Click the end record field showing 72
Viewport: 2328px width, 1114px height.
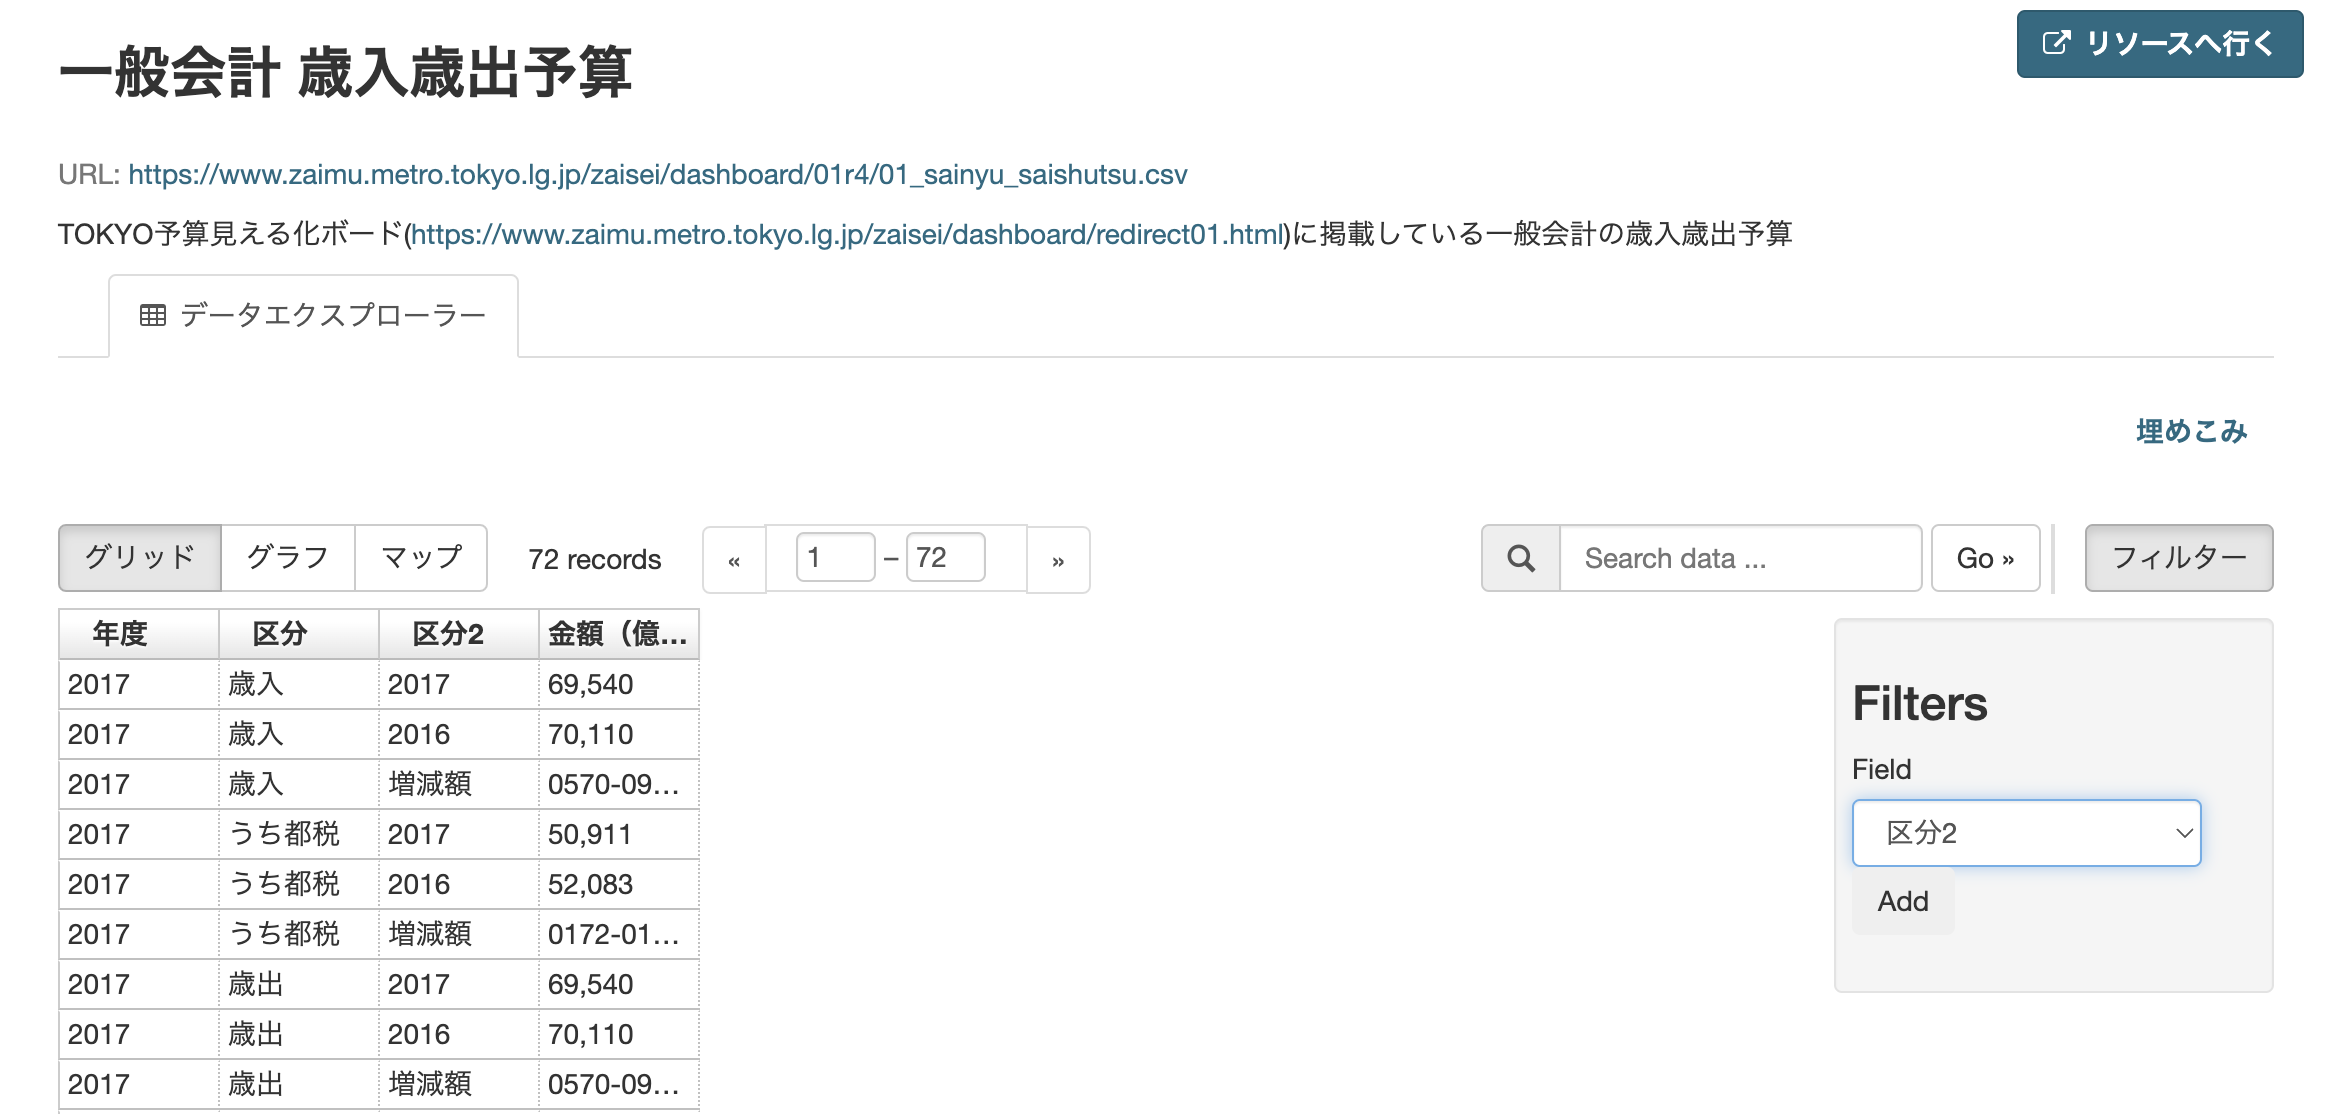[x=945, y=558]
